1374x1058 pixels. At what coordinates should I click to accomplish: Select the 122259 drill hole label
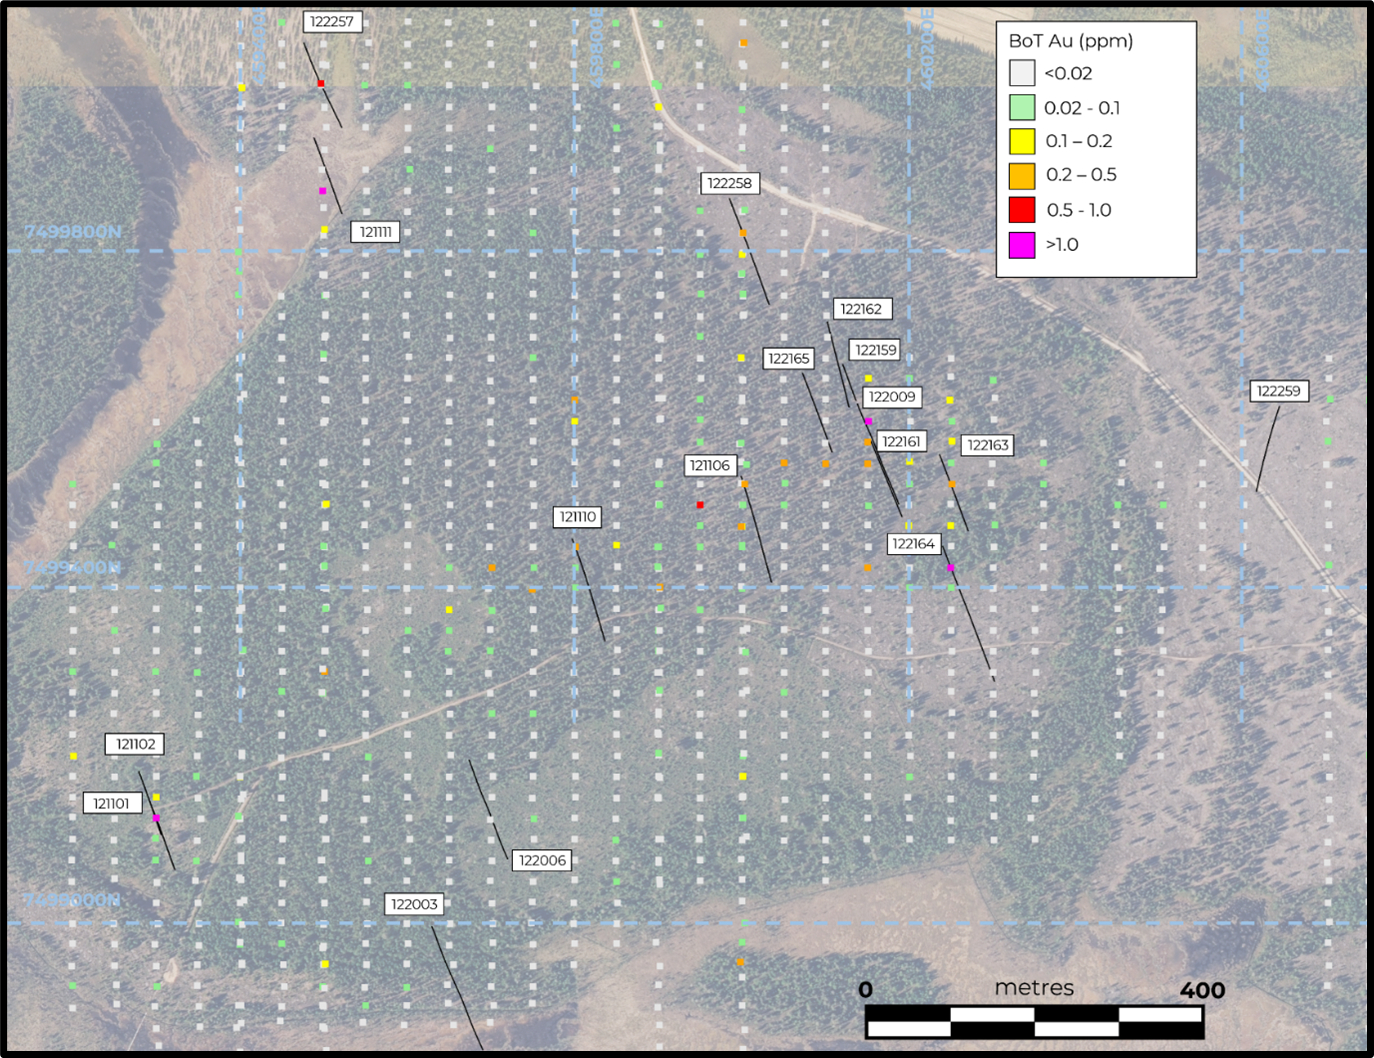point(1278,391)
